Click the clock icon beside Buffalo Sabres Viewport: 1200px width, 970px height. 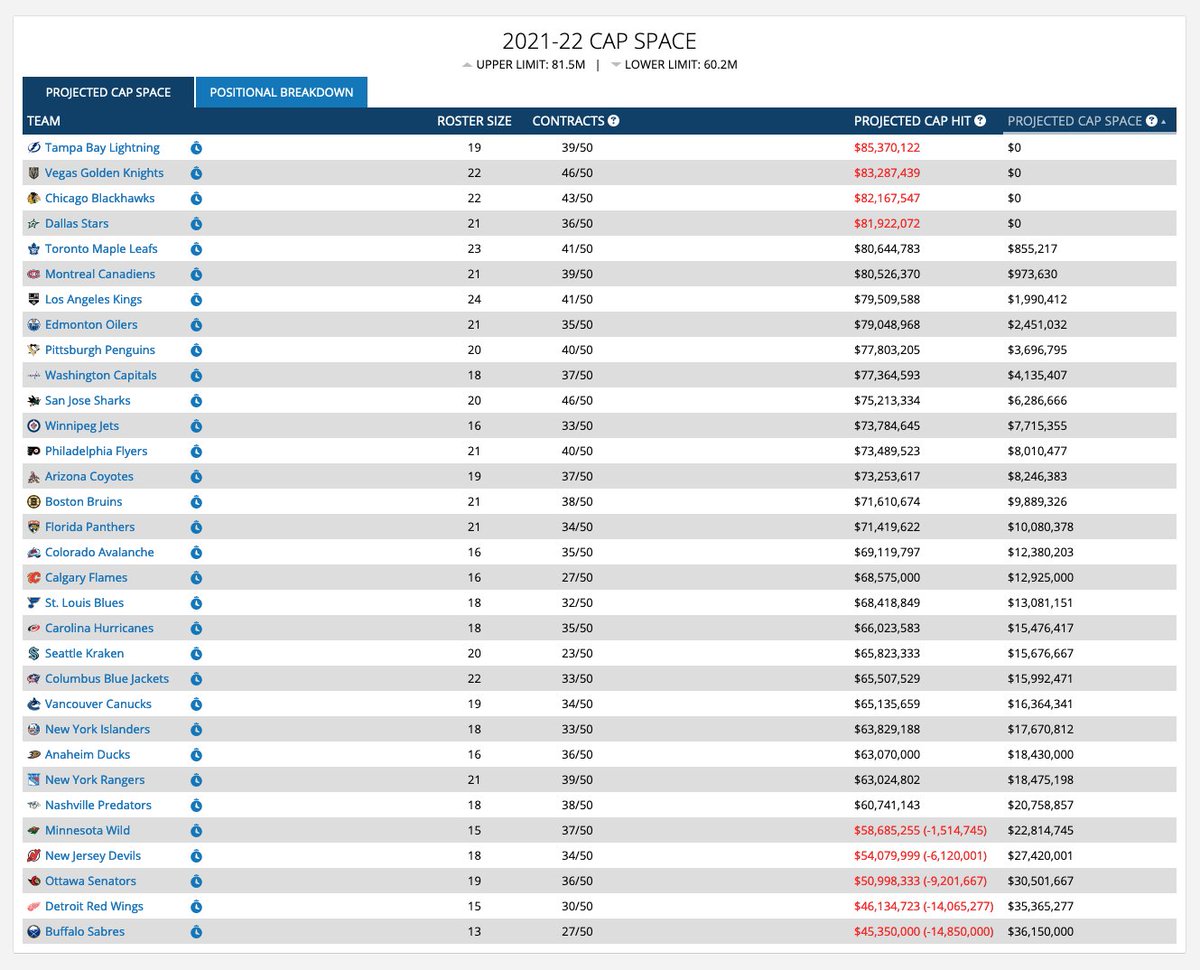click(x=196, y=932)
